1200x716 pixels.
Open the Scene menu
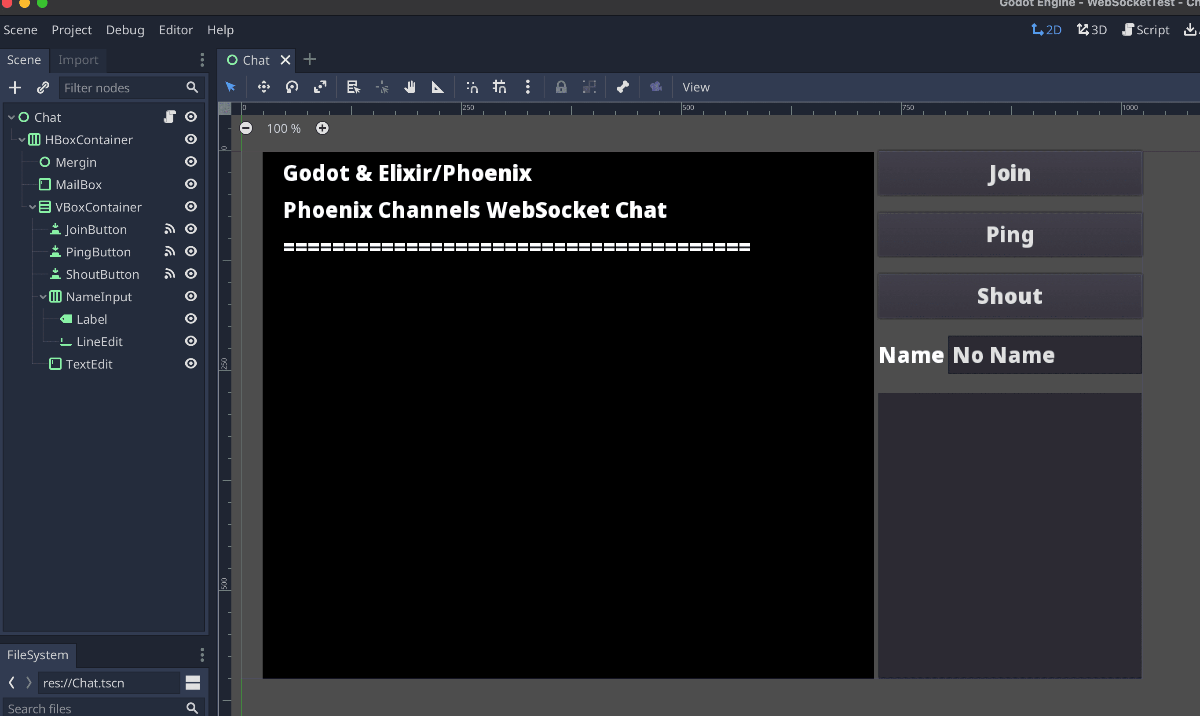pos(21,30)
